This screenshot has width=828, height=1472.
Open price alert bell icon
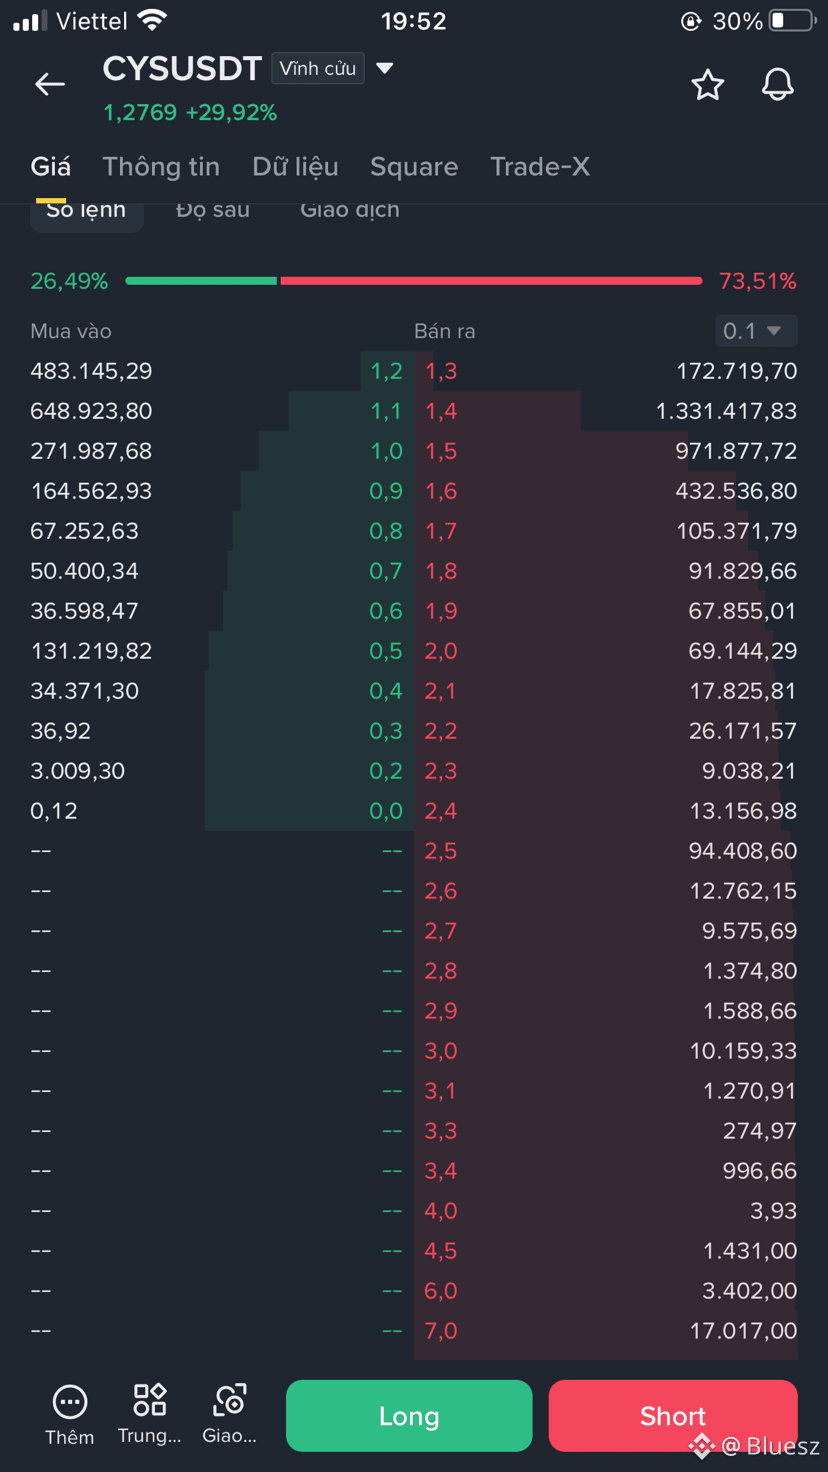click(778, 85)
